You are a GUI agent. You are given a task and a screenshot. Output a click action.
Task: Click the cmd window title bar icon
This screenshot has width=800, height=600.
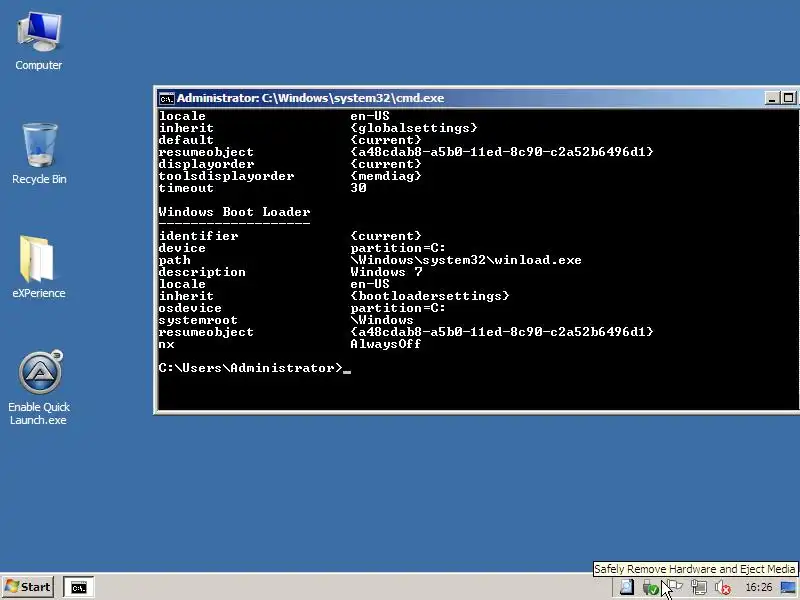(x=166, y=98)
